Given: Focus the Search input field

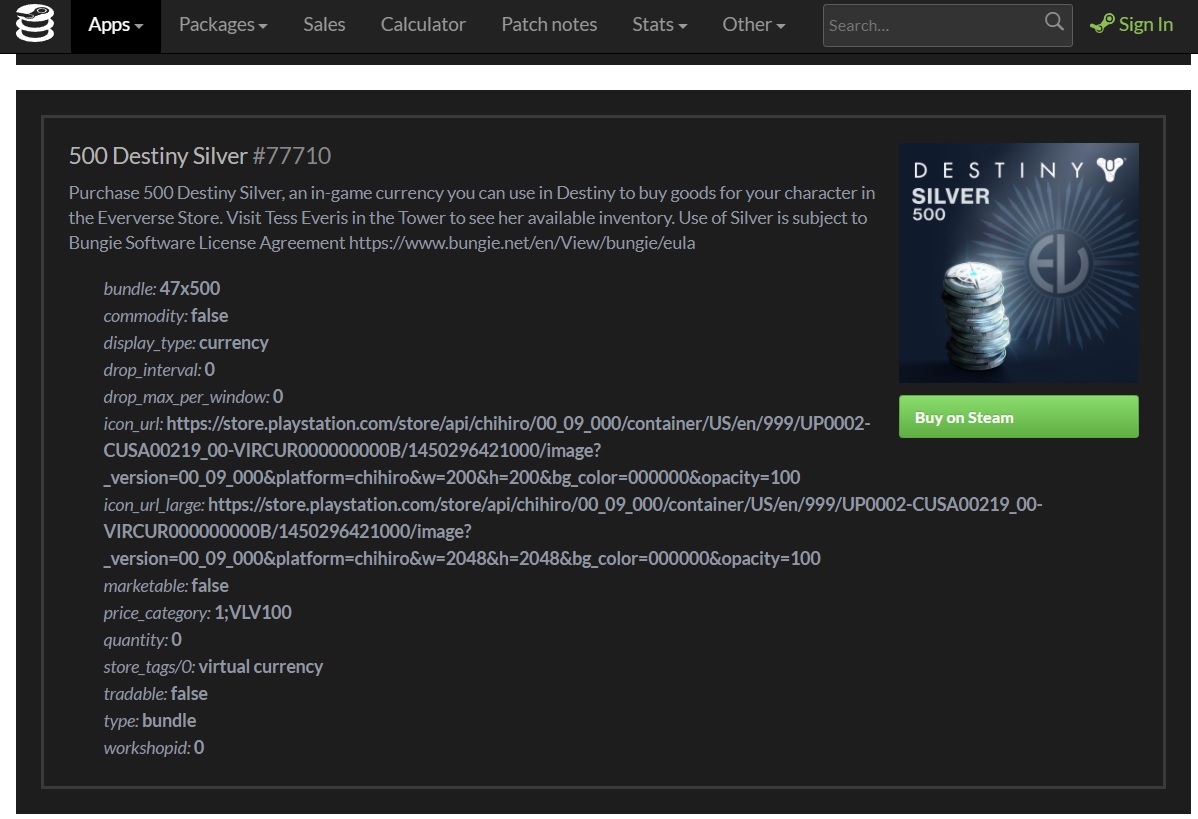Looking at the screenshot, I should click(x=930, y=26).
